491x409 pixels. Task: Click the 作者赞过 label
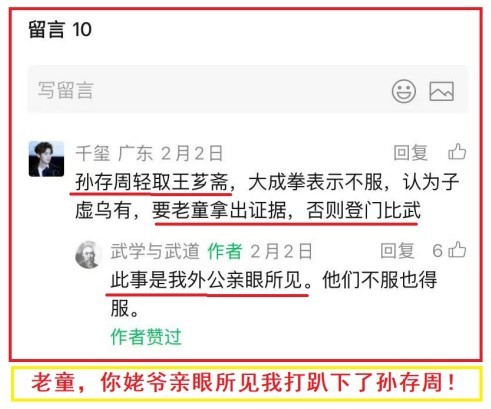[x=146, y=336]
